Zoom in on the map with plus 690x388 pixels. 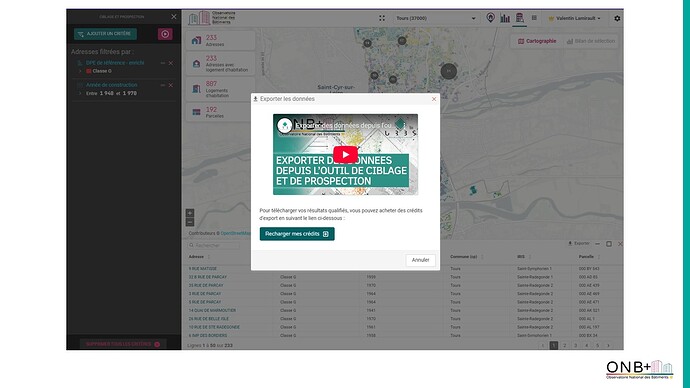coord(190,213)
